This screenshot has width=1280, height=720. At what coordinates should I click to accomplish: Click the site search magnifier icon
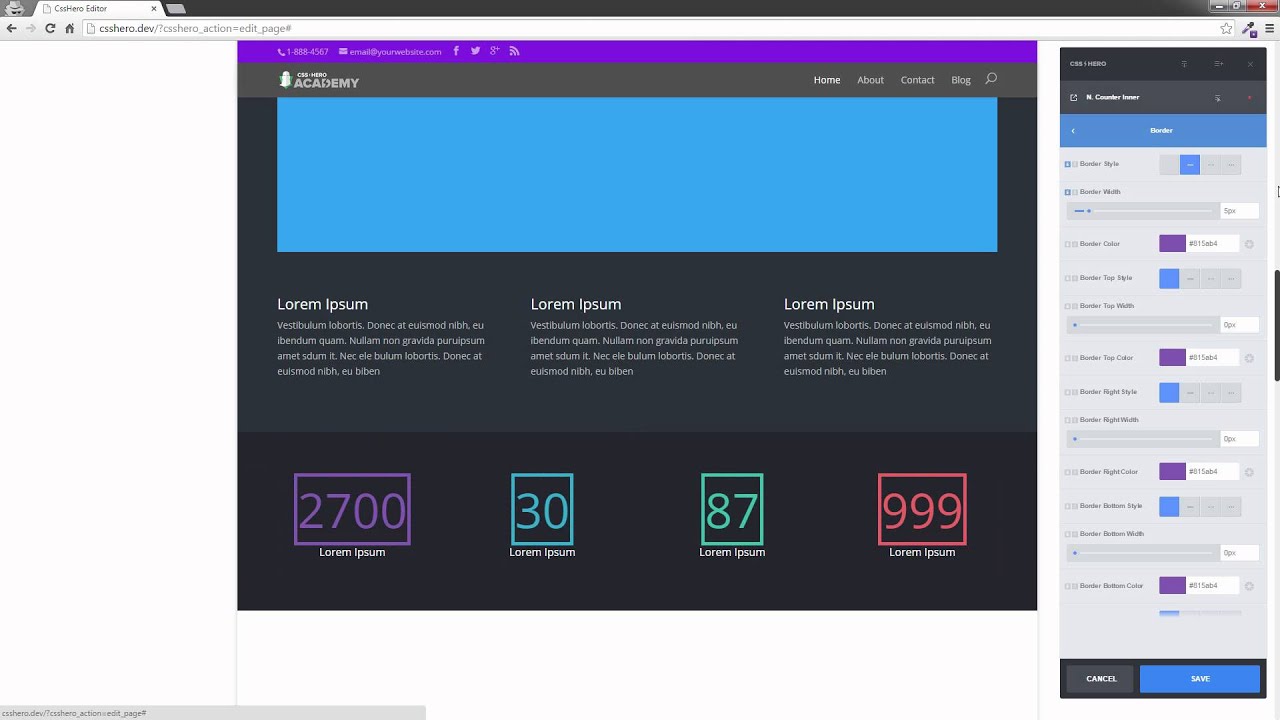[991, 79]
